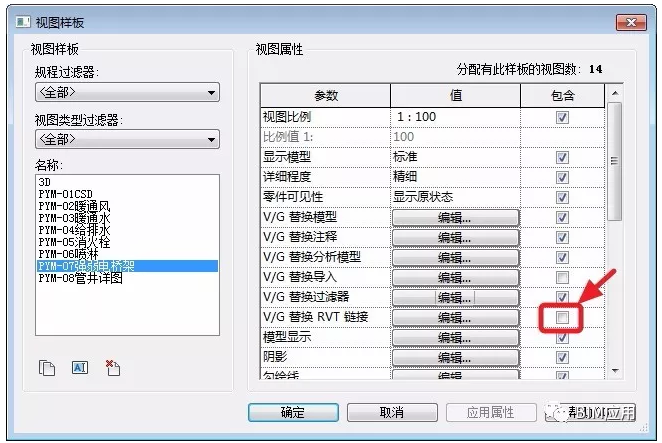Click 编辑 button for V/G 替换模型
The width and height of the screenshot is (662, 443).
tap(455, 217)
